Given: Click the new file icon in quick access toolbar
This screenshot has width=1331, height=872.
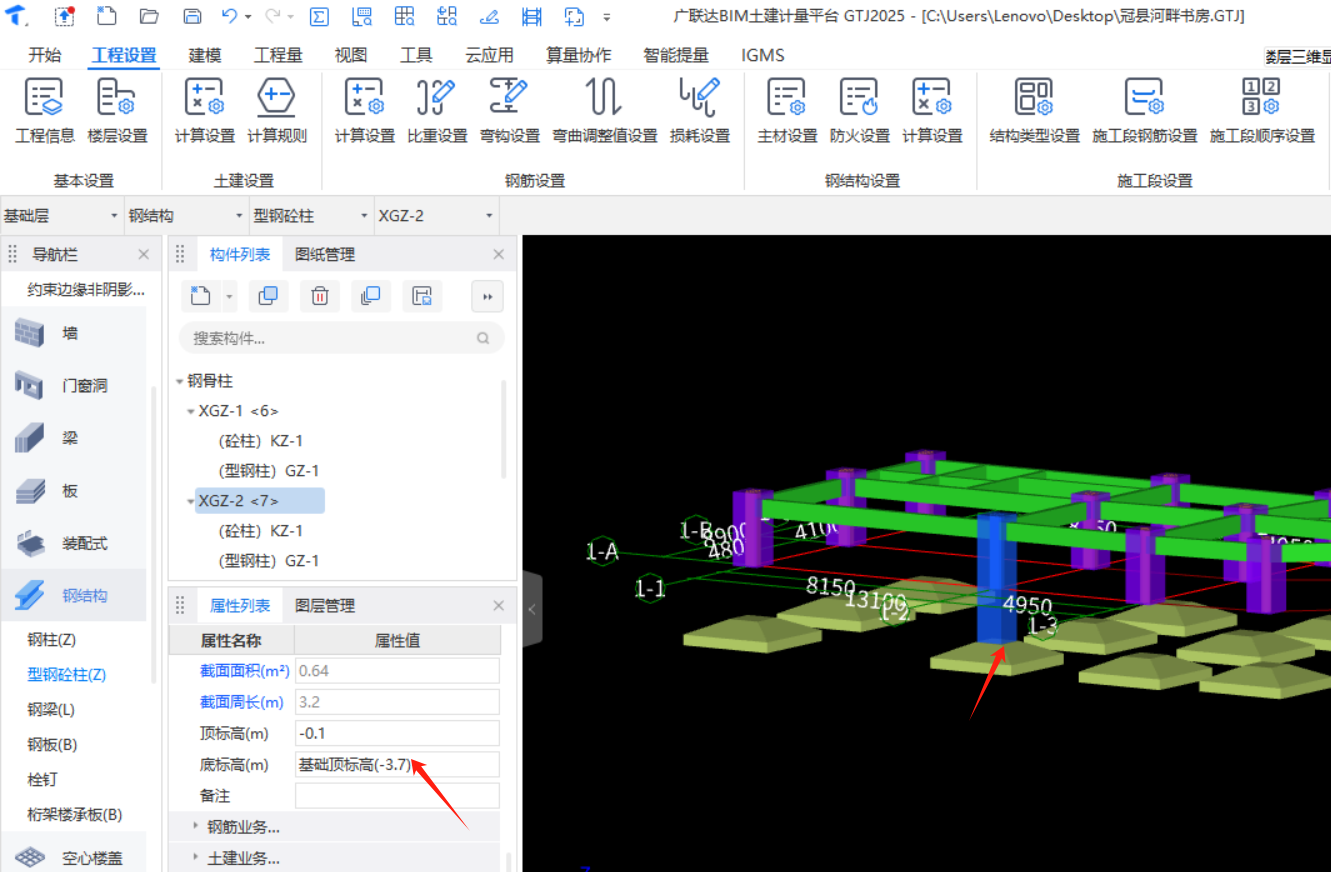Looking at the screenshot, I should (106, 16).
